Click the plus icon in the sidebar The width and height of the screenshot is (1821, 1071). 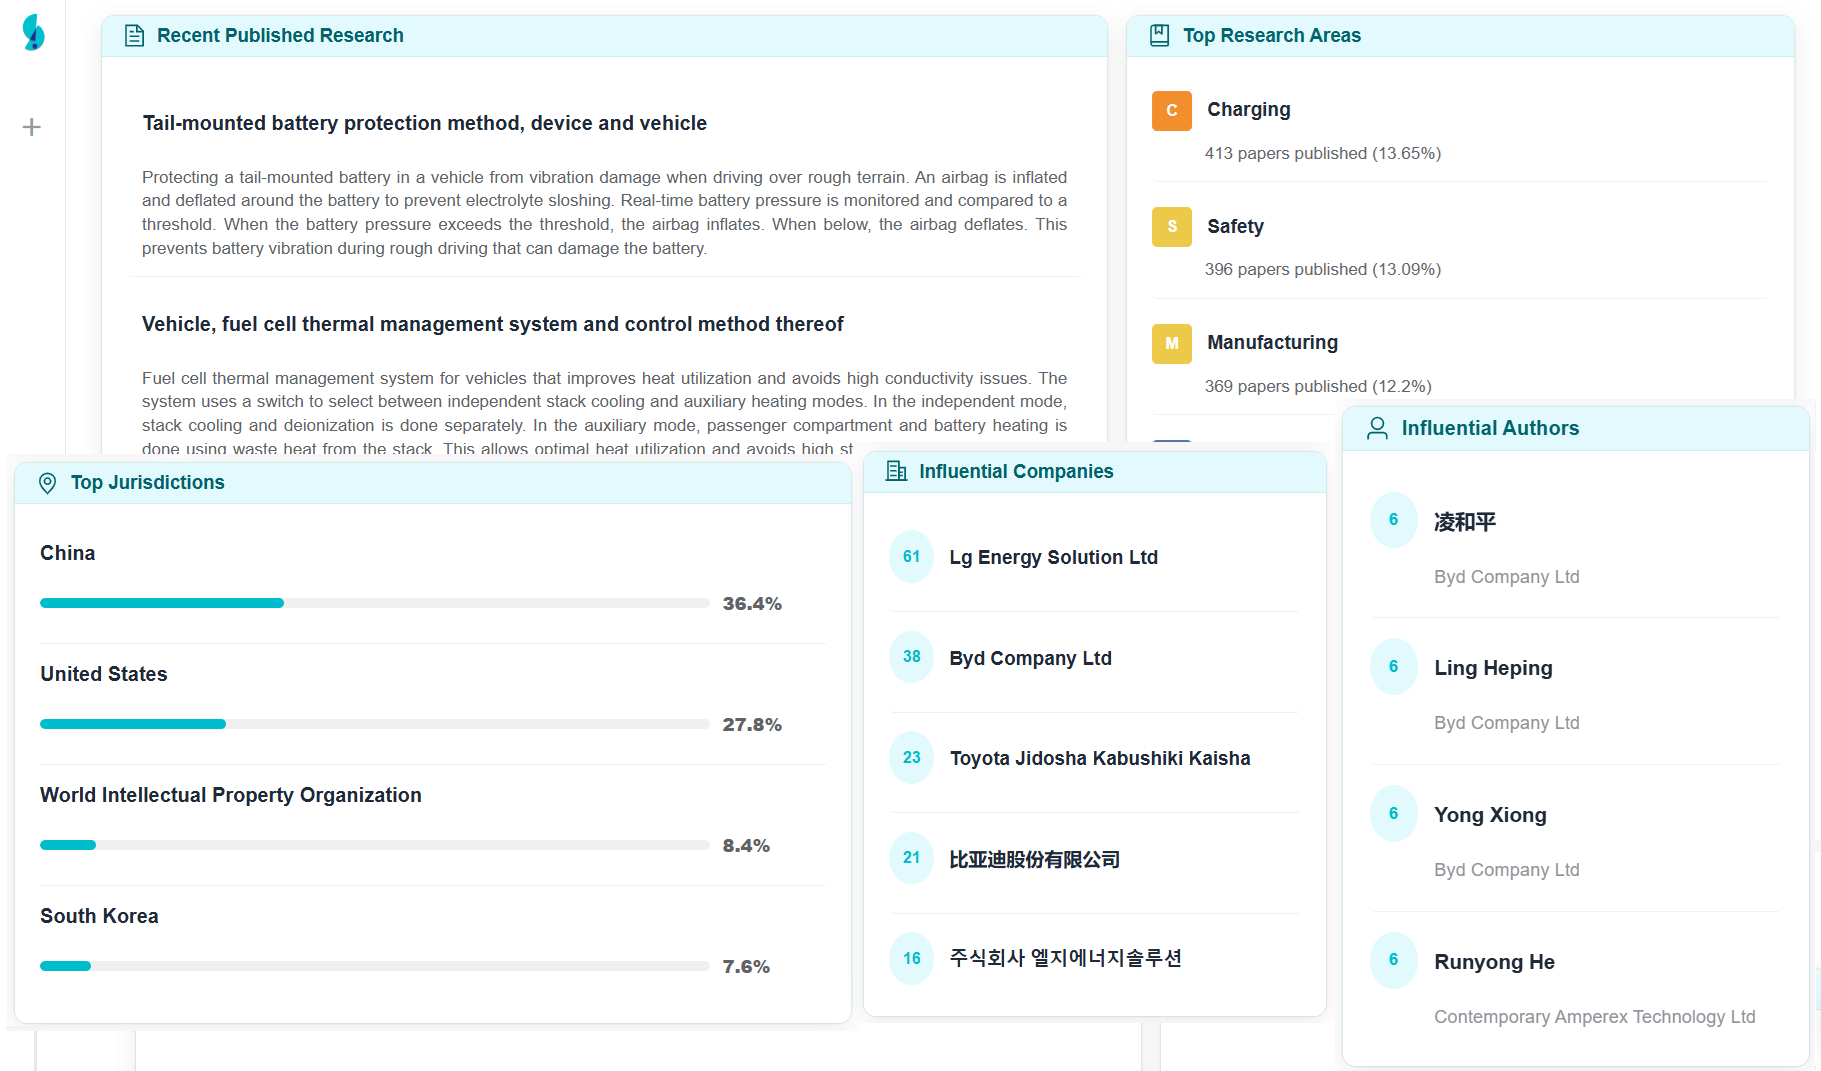[x=32, y=127]
